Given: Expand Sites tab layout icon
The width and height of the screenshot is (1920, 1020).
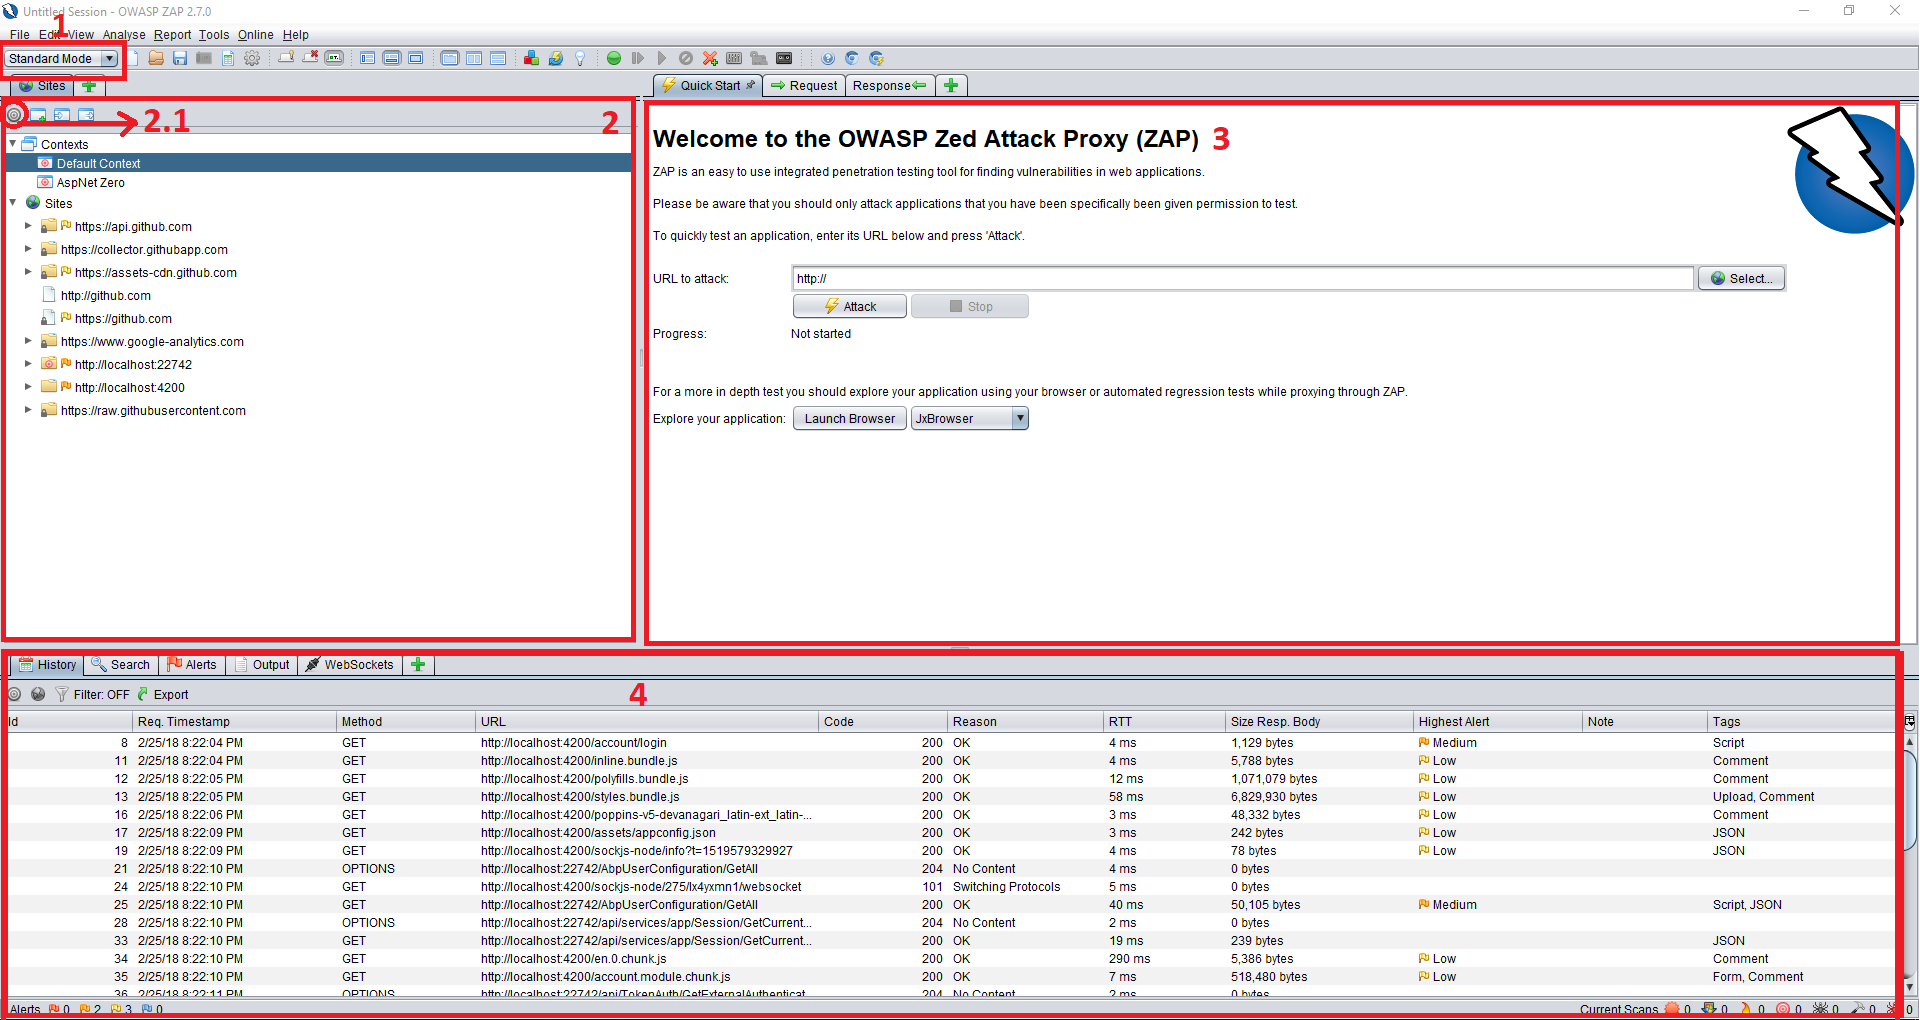Looking at the screenshot, I should pyautogui.click(x=368, y=58).
